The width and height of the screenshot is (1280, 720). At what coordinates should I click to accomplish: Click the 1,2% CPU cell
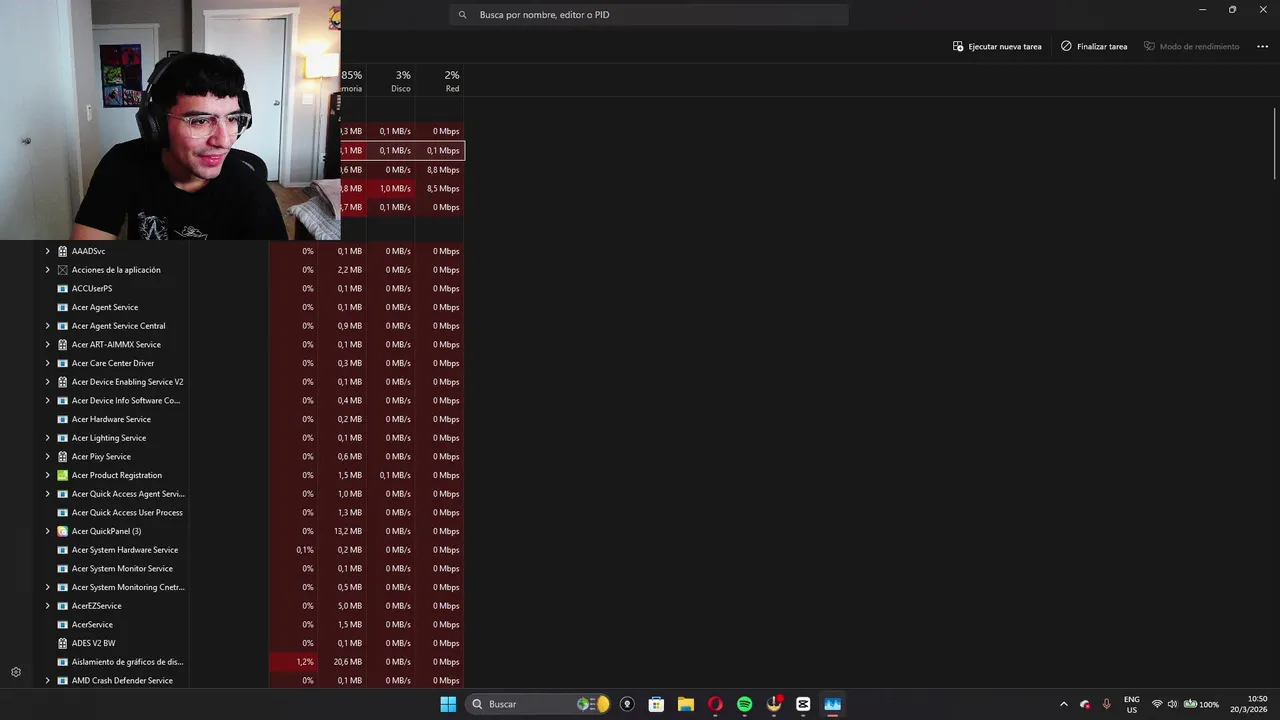pyautogui.click(x=294, y=662)
